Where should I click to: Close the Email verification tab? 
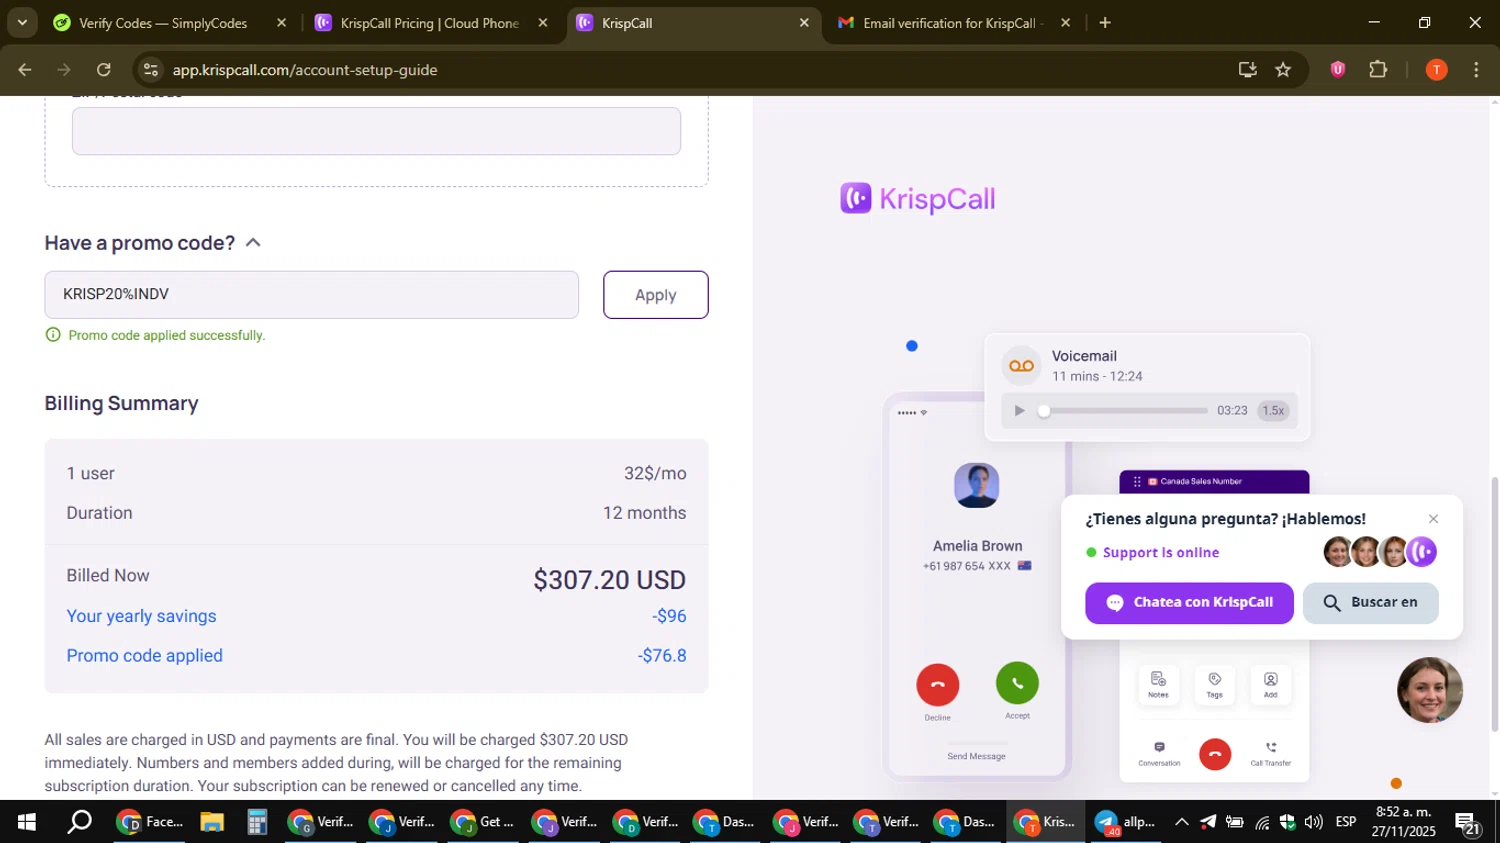tap(1065, 23)
